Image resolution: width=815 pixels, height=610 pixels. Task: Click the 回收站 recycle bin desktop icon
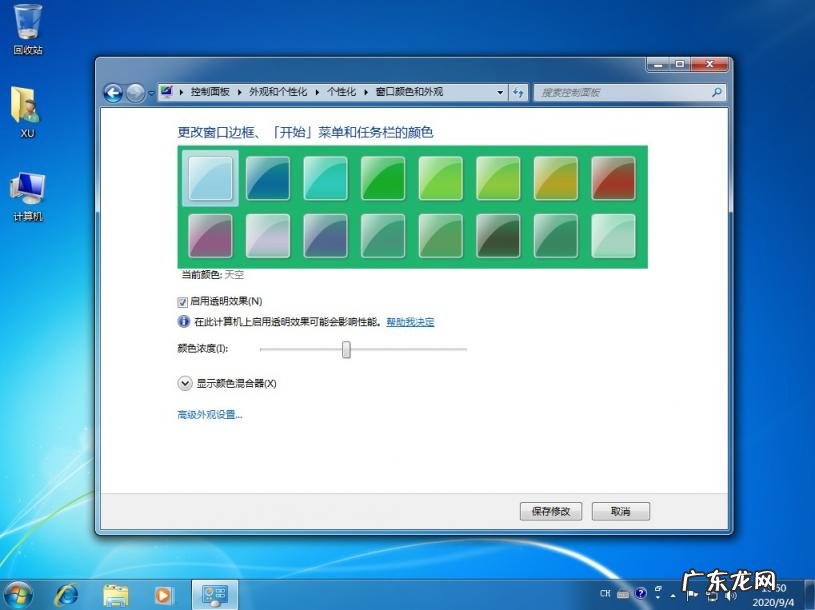pyautogui.click(x=28, y=28)
